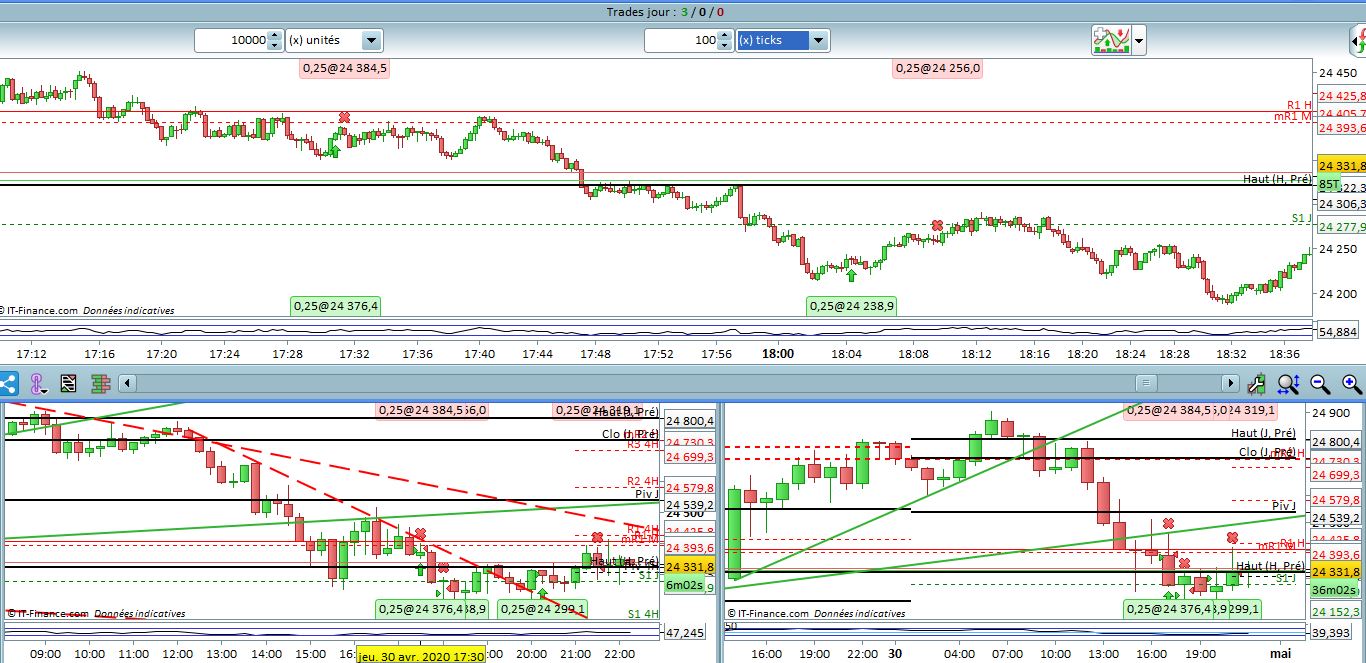Step the 10000 quantity spinner
Screen dimensions: 1366x663
(275, 40)
